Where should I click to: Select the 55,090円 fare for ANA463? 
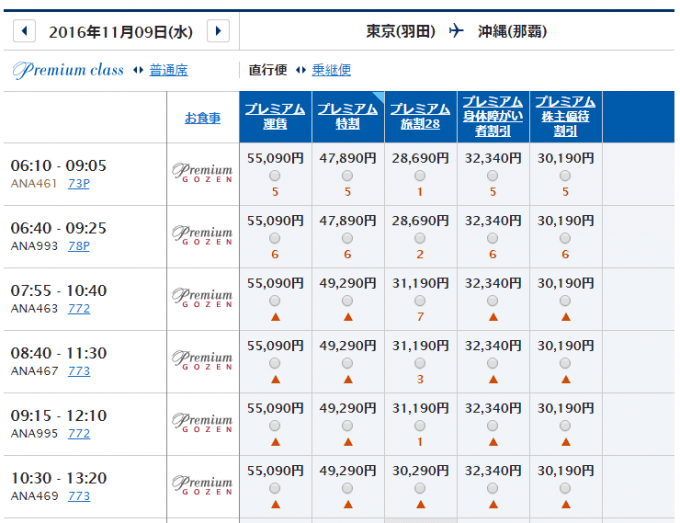pos(275,301)
